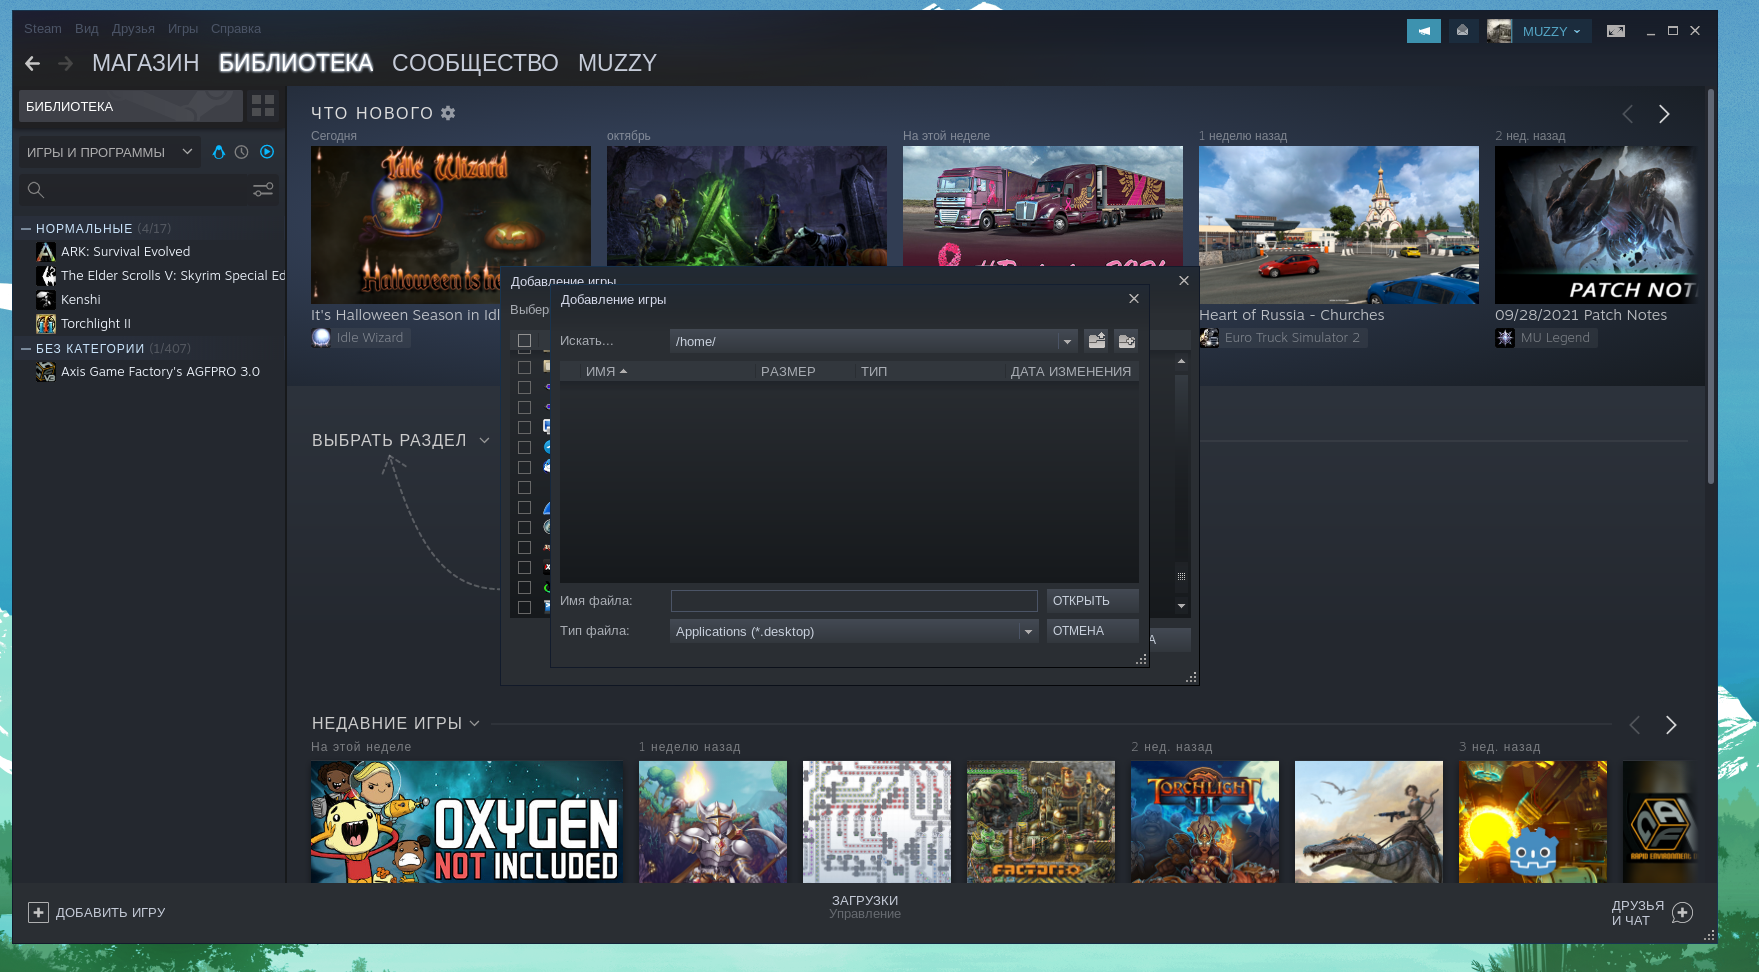Open Factorio recent game thumbnail
The height and width of the screenshot is (972, 1759).
(1041, 822)
